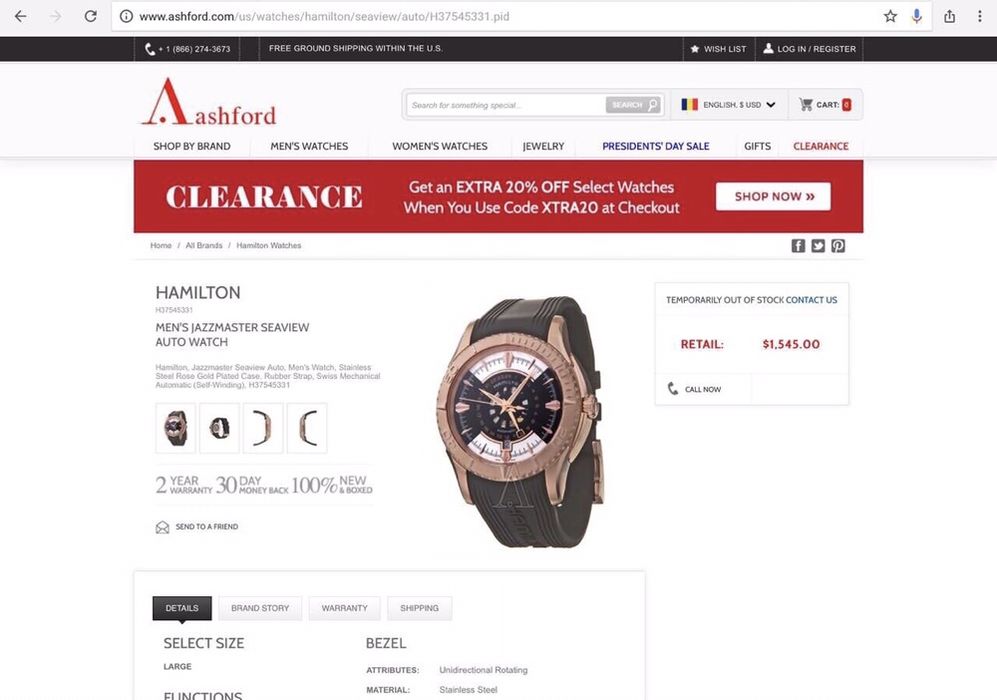
Task: Share product on Twitter icon
Action: (818, 246)
